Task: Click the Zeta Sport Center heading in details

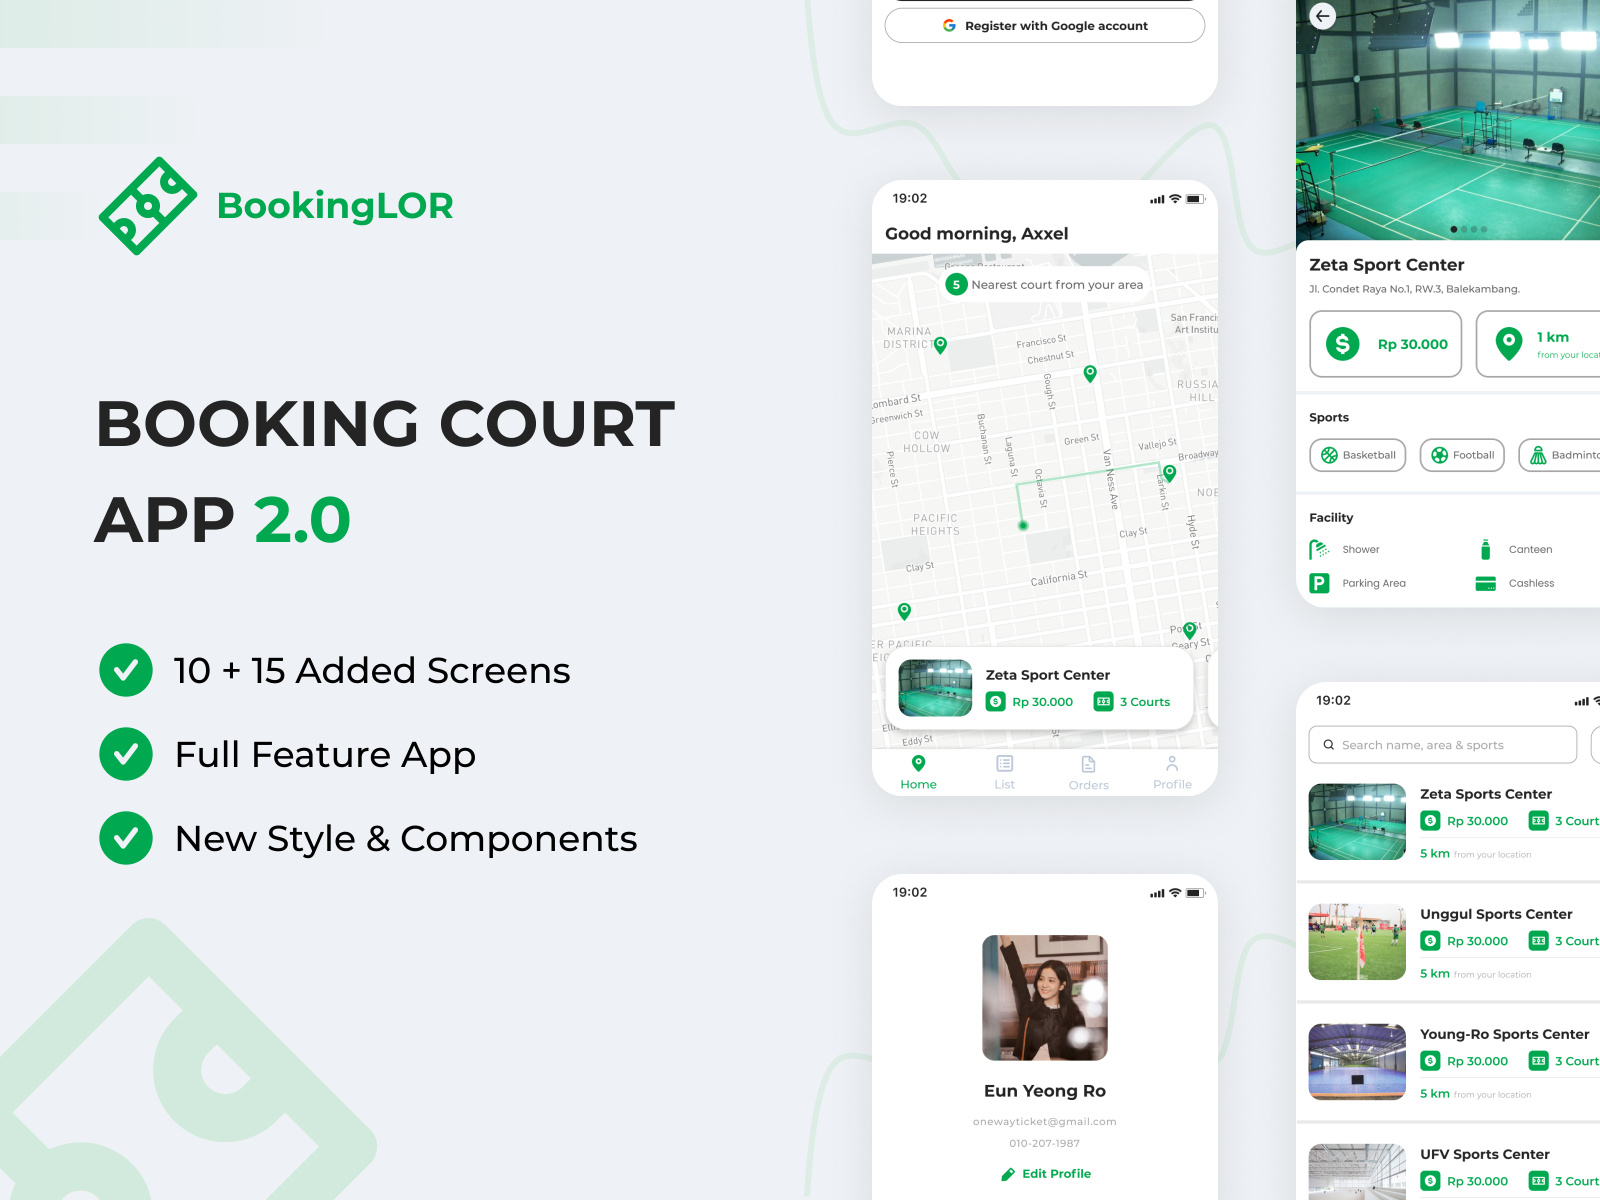Action: (x=1387, y=265)
